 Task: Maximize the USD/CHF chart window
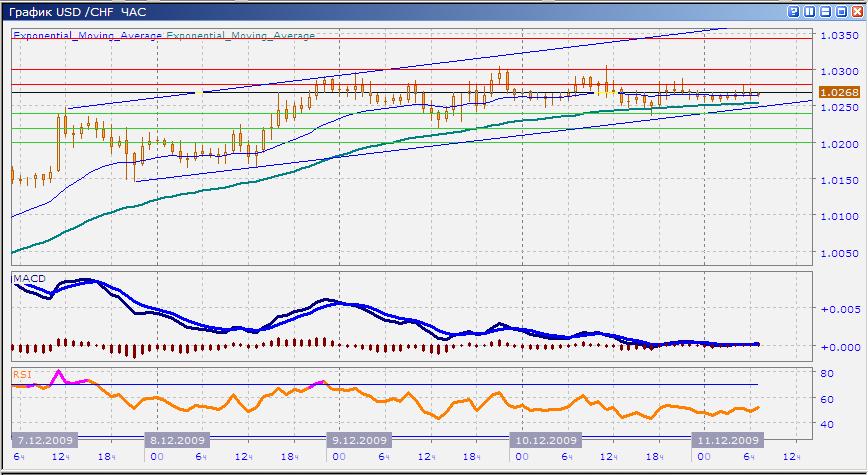point(841,11)
